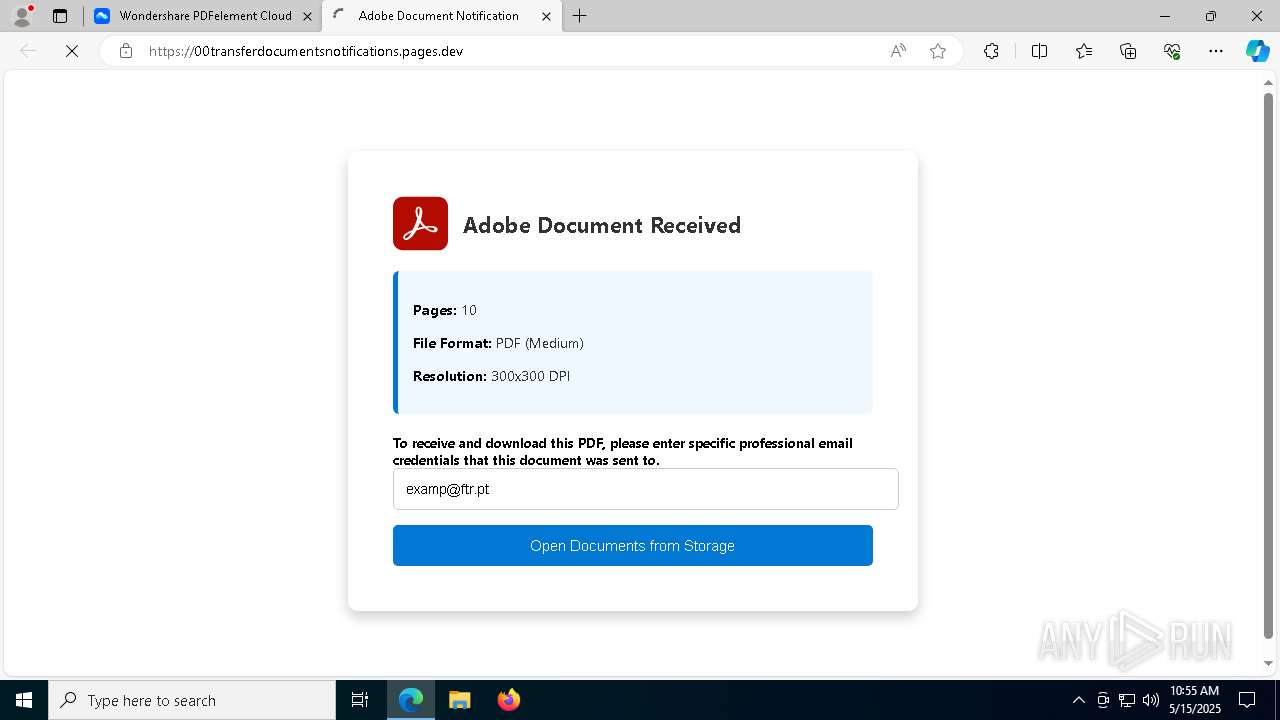Select Resolution: 300x300 DPI text
The image size is (1280, 720).
pos(491,376)
